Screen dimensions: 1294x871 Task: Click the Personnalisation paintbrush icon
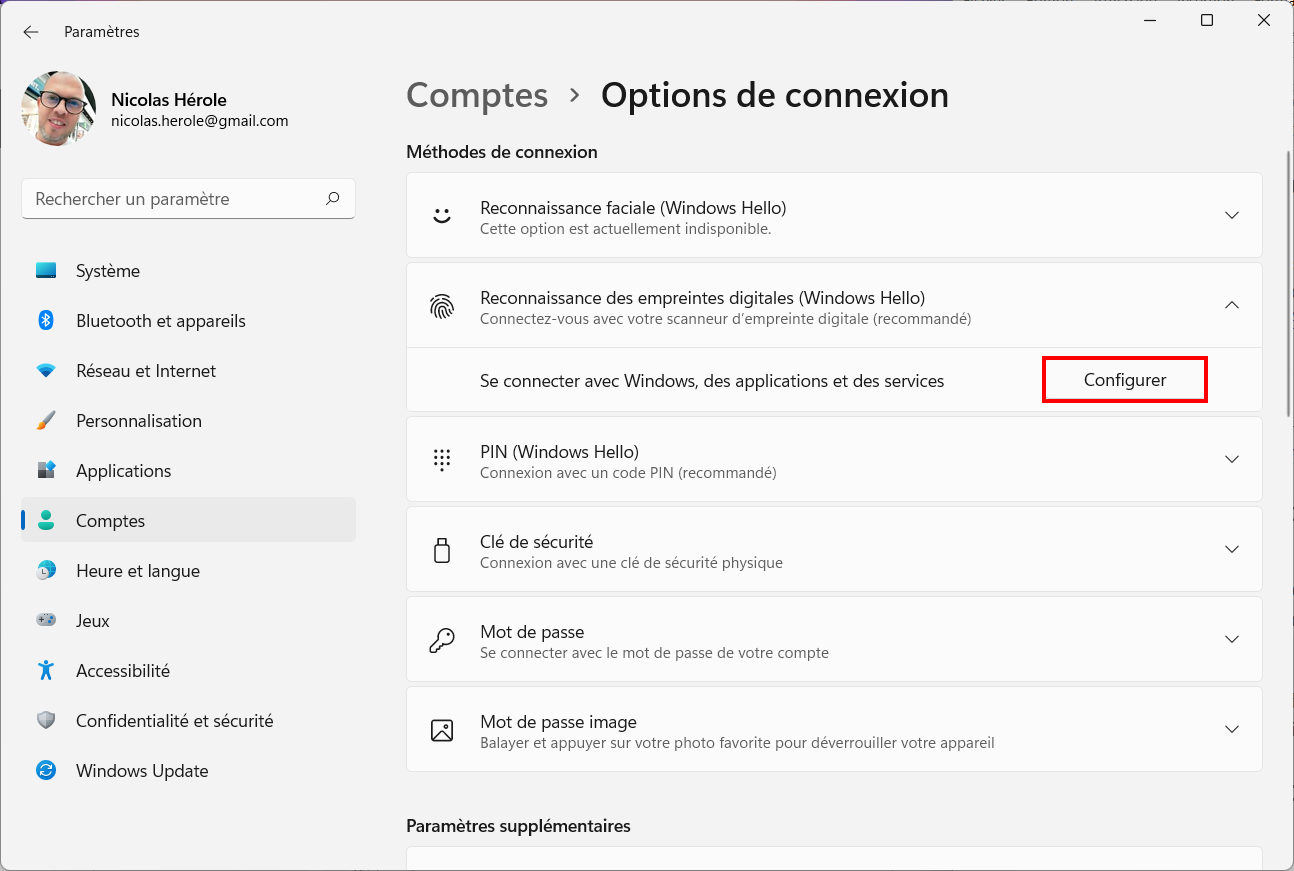click(46, 420)
